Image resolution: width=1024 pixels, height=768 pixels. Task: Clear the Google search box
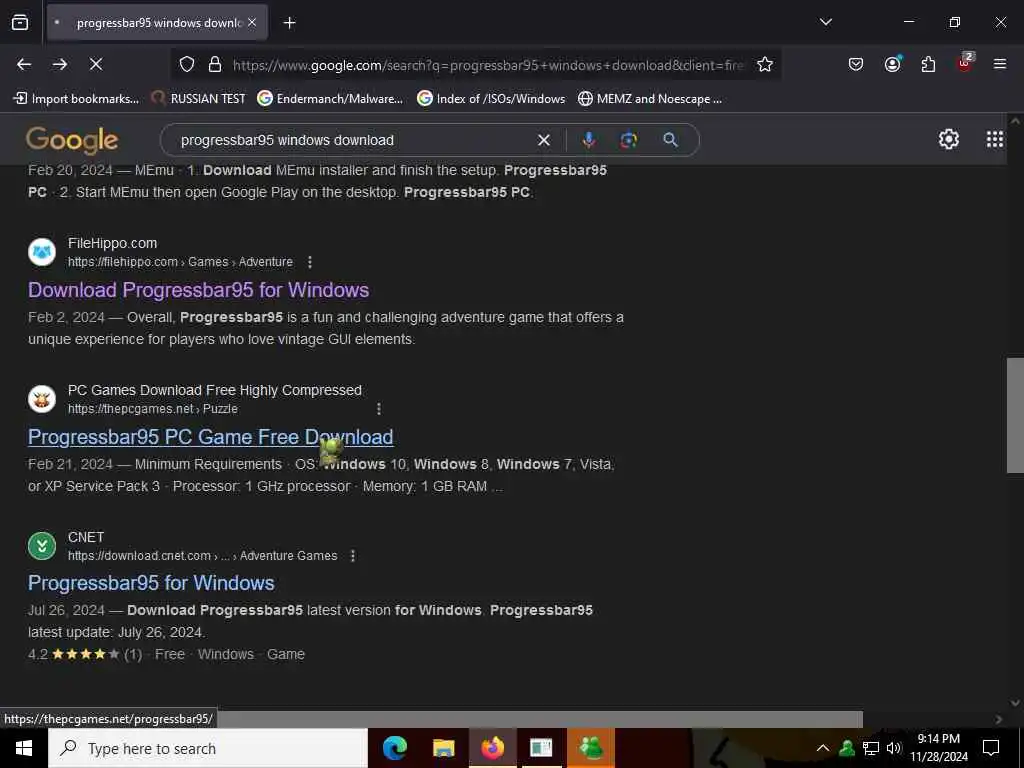pyautogui.click(x=543, y=140)
